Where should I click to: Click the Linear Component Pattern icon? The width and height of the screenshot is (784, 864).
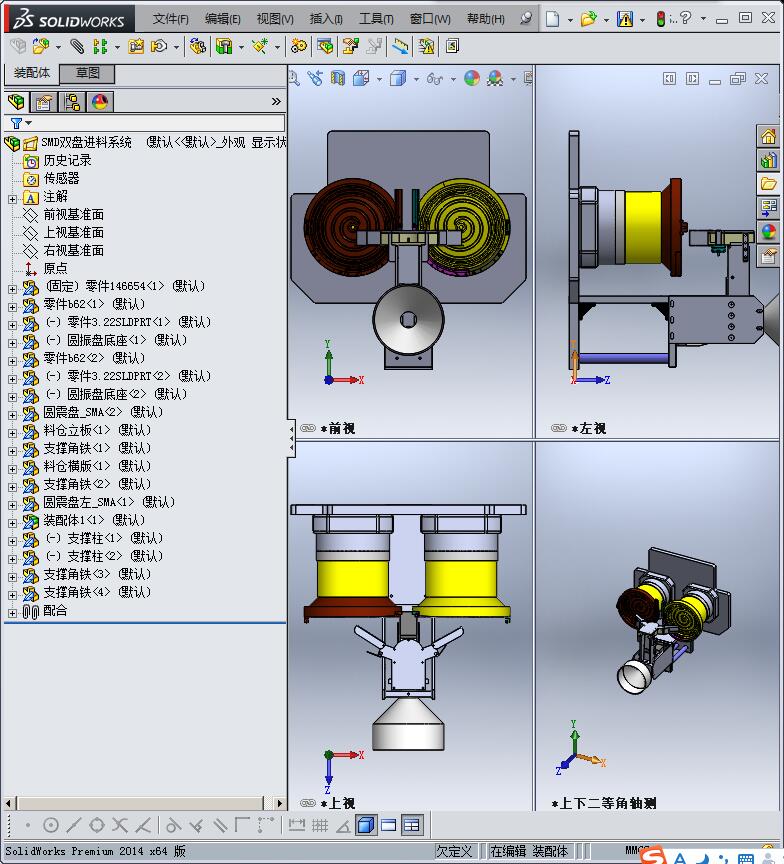click(x=100, y=46)
